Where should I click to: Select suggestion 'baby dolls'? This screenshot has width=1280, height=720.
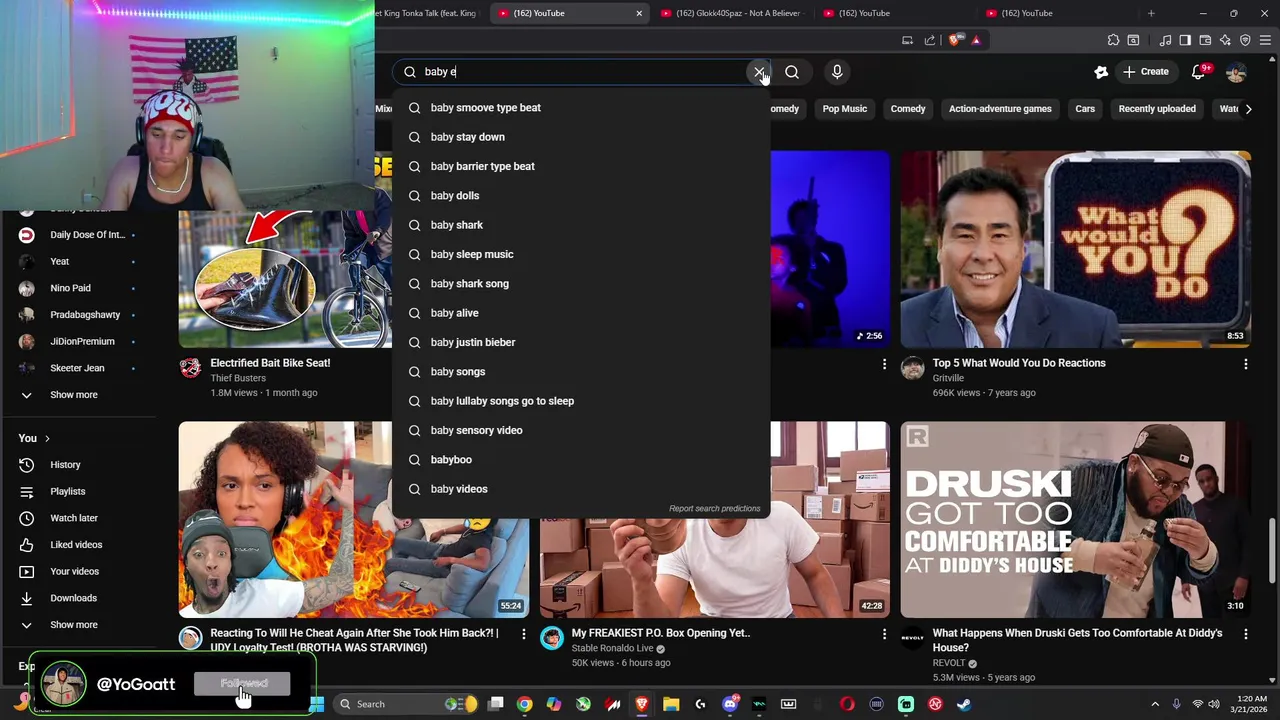tap(581, 196)
